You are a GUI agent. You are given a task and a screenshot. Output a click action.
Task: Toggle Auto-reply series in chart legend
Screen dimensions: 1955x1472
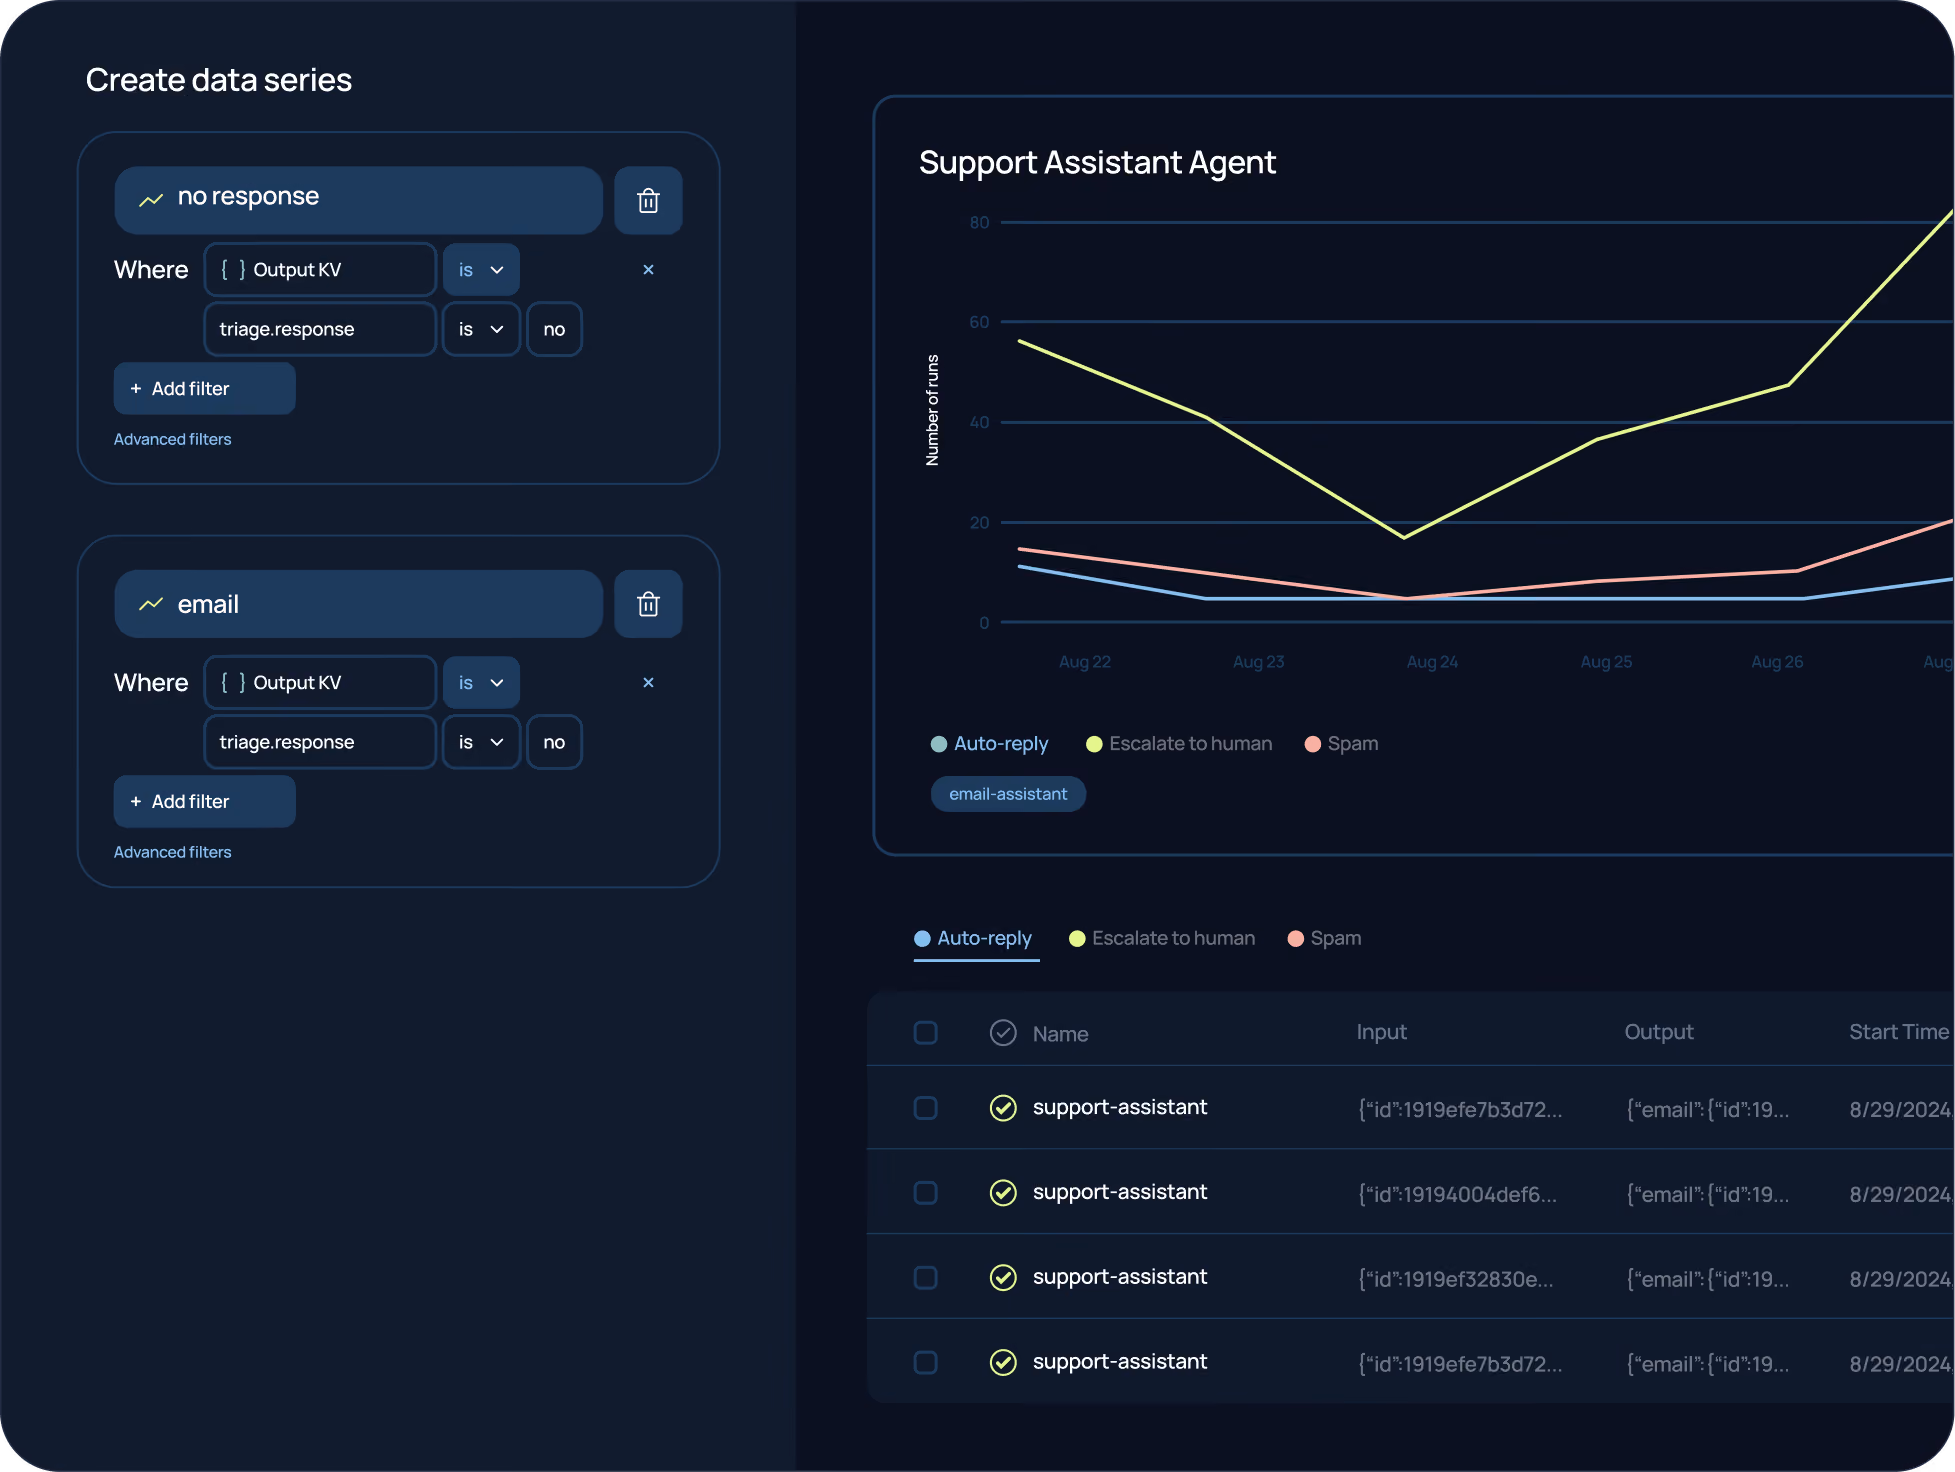click(x=990, y=744)
